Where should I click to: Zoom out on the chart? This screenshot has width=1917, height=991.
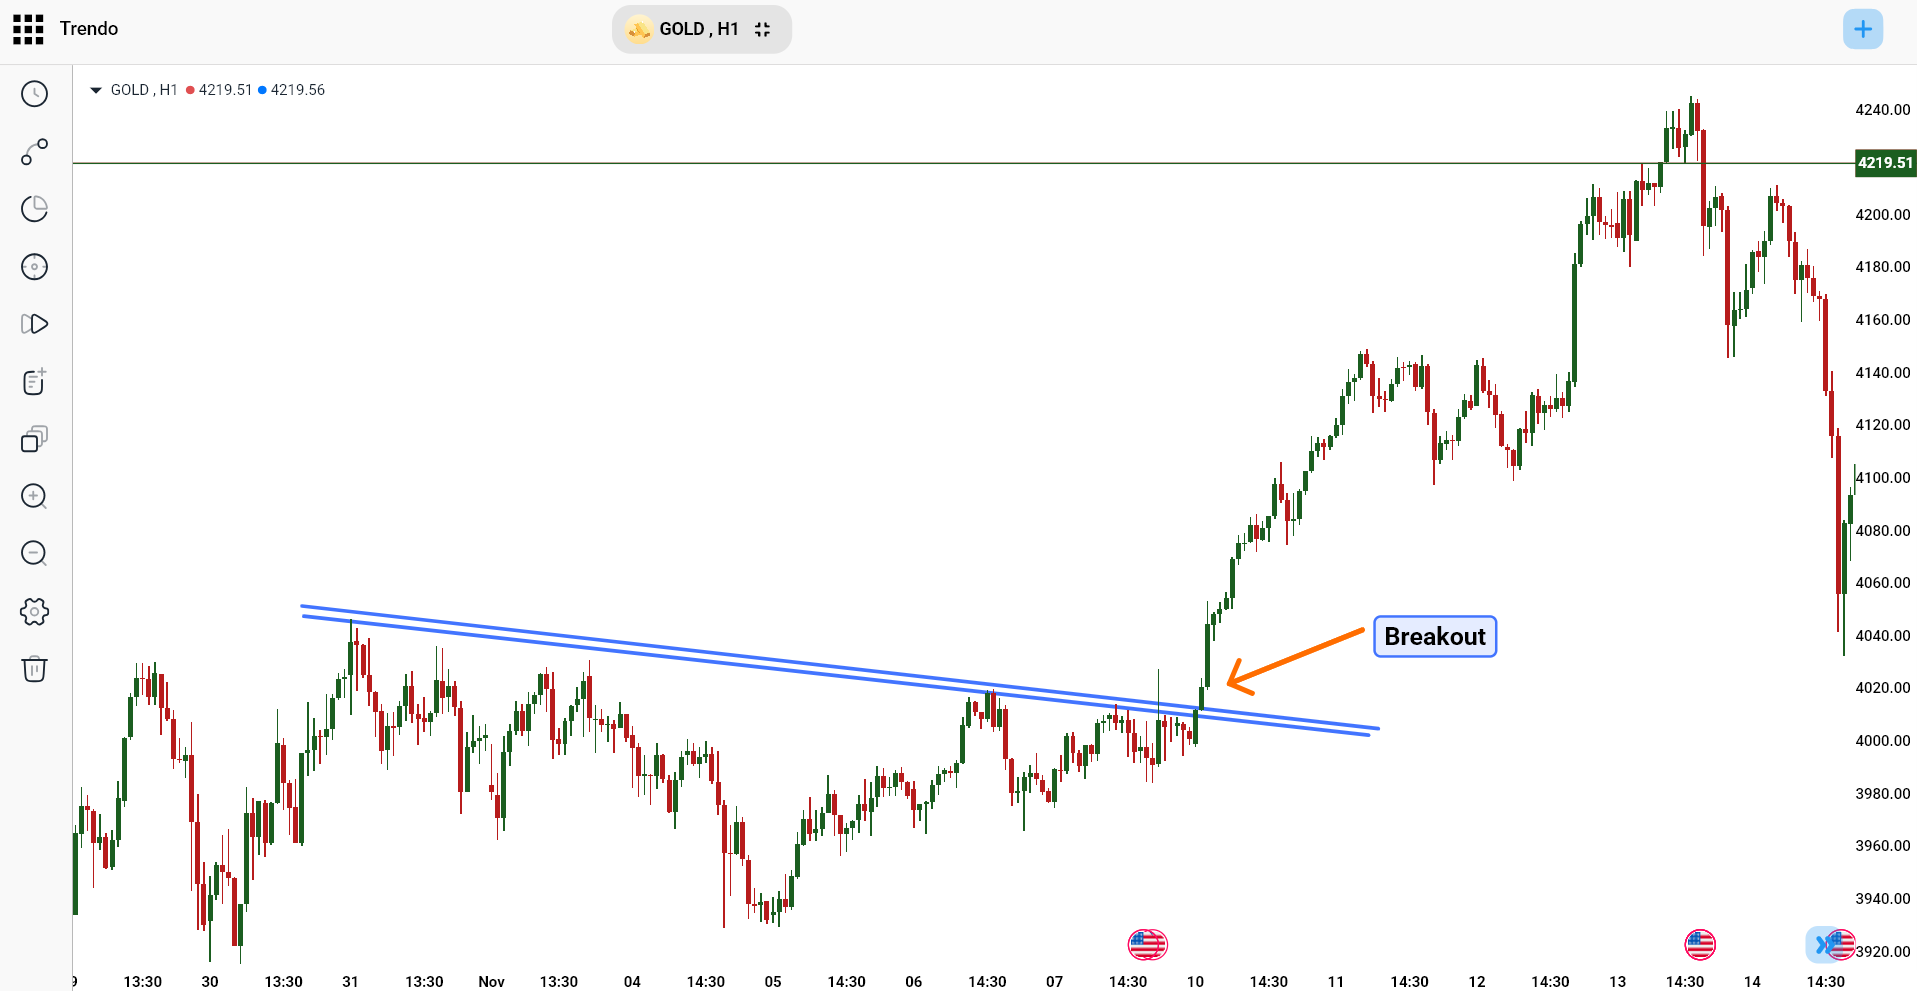click(x=34, y=553)
